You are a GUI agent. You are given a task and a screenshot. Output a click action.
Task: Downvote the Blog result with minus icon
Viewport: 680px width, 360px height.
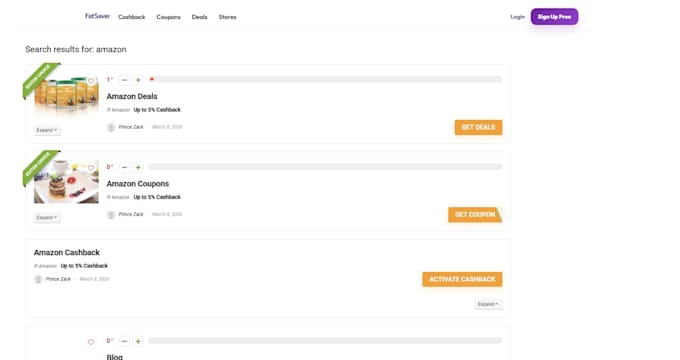click(124, 341)
